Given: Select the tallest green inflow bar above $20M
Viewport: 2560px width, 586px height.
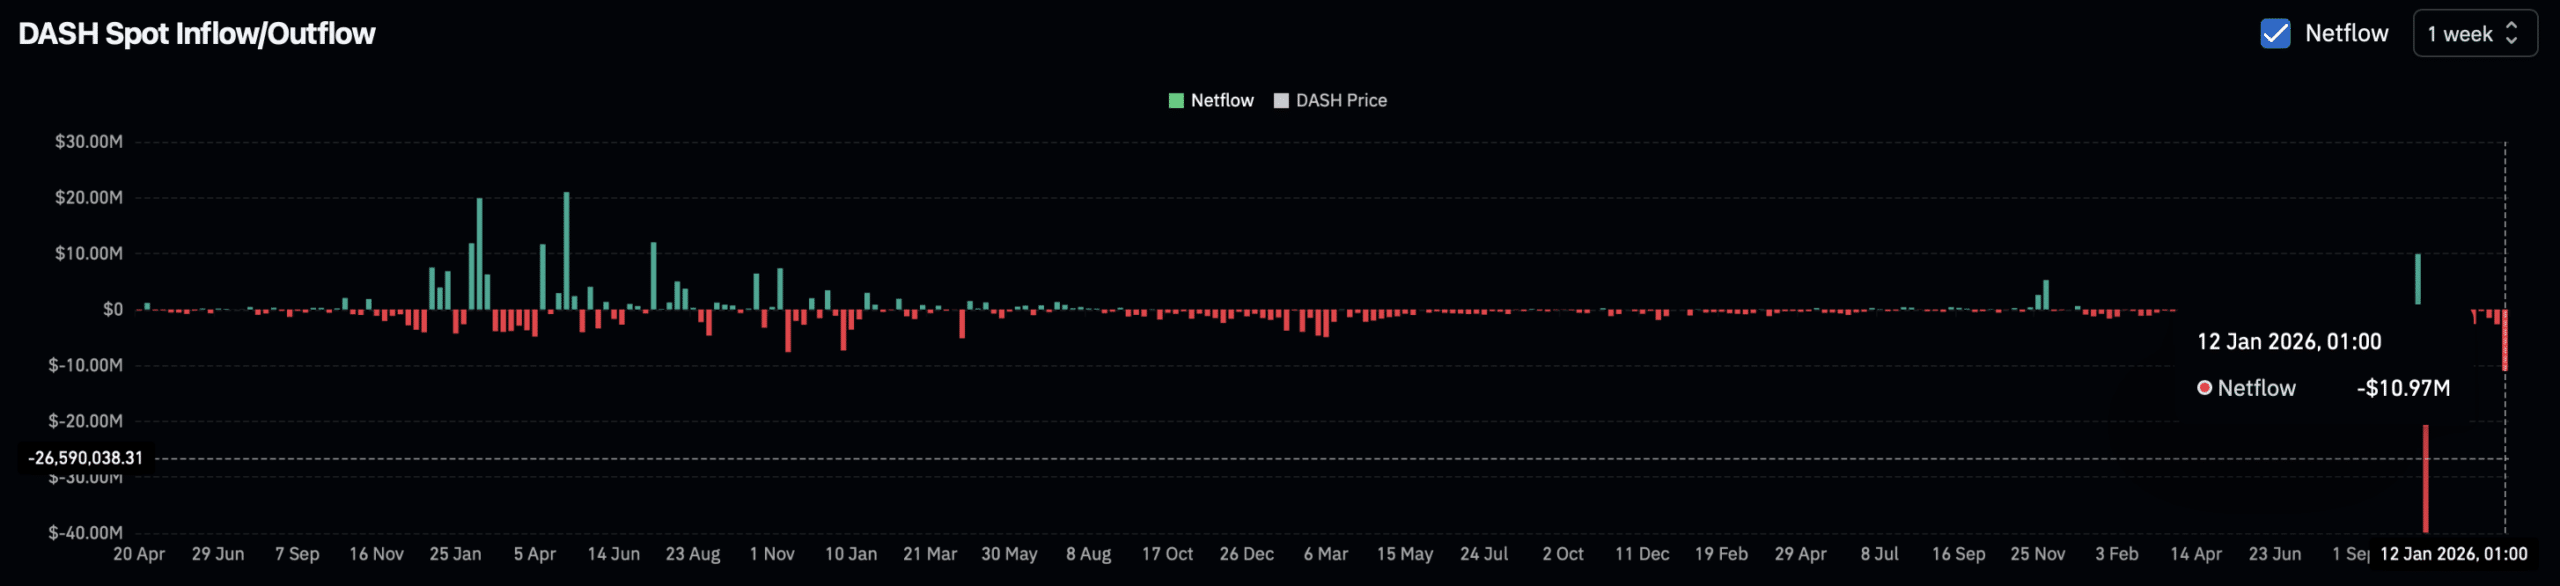Looking at the screenshot, I should tap(566, 250).
